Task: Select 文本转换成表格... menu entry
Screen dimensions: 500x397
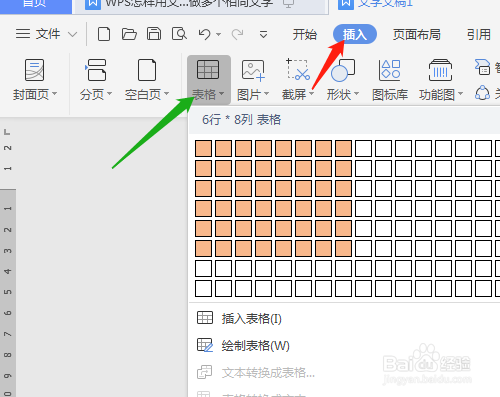Action: (268, 372)
